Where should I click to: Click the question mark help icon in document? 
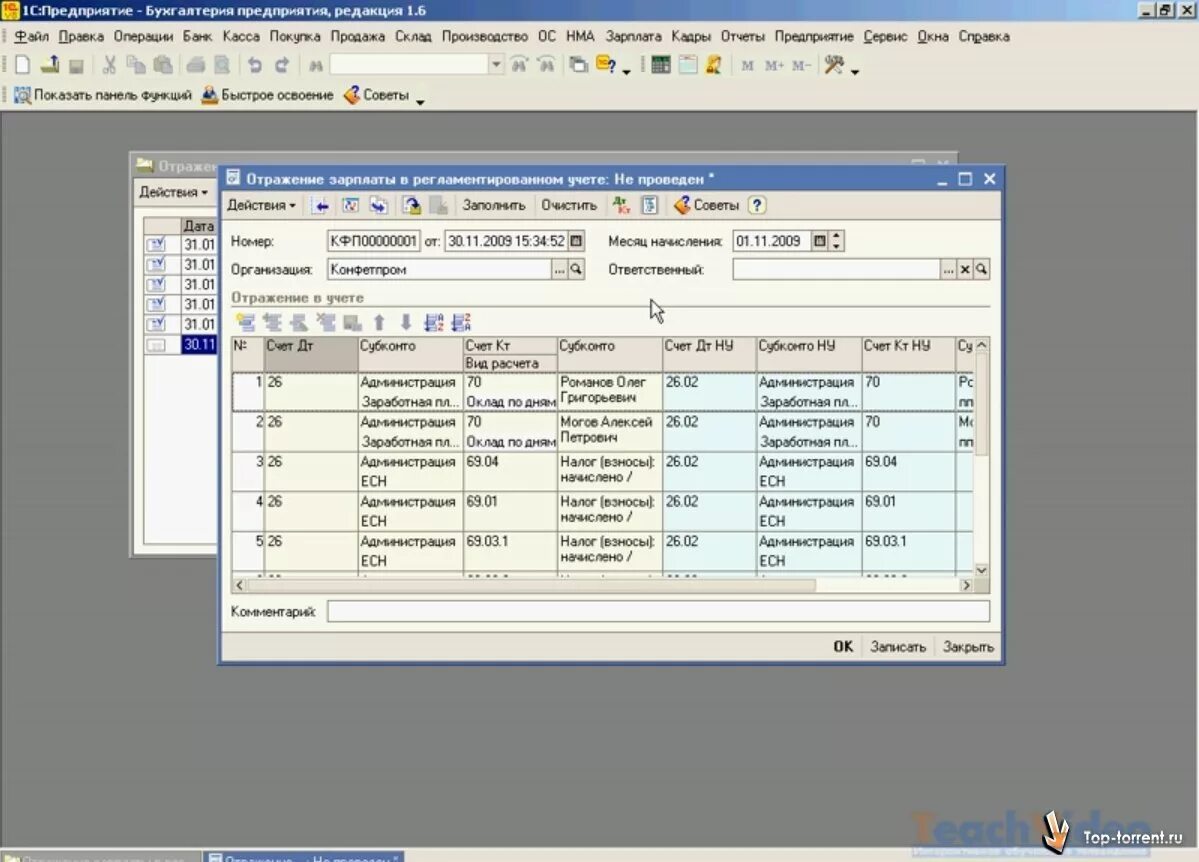click(x=756, y=206)
